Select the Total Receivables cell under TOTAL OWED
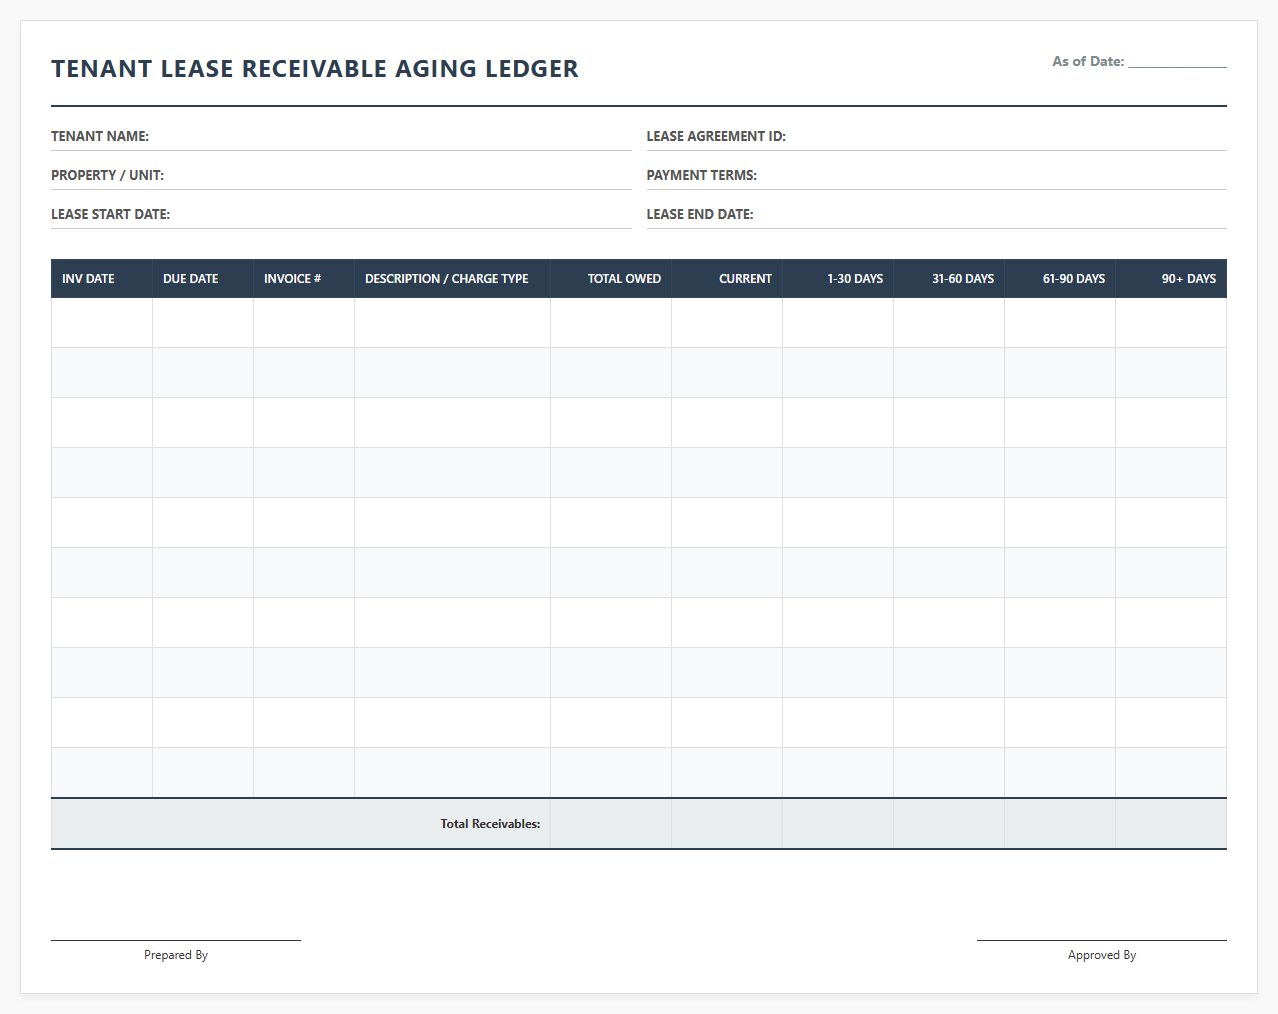This screenshot has width=1278, height=1014. pyautogui.click(x=611, y=824)
